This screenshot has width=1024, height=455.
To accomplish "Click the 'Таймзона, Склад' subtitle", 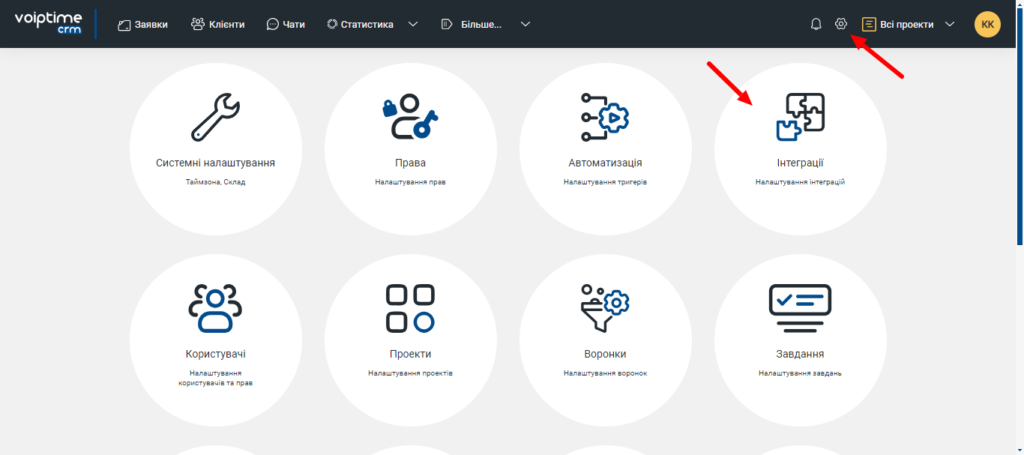I will (x=216, y=182).
